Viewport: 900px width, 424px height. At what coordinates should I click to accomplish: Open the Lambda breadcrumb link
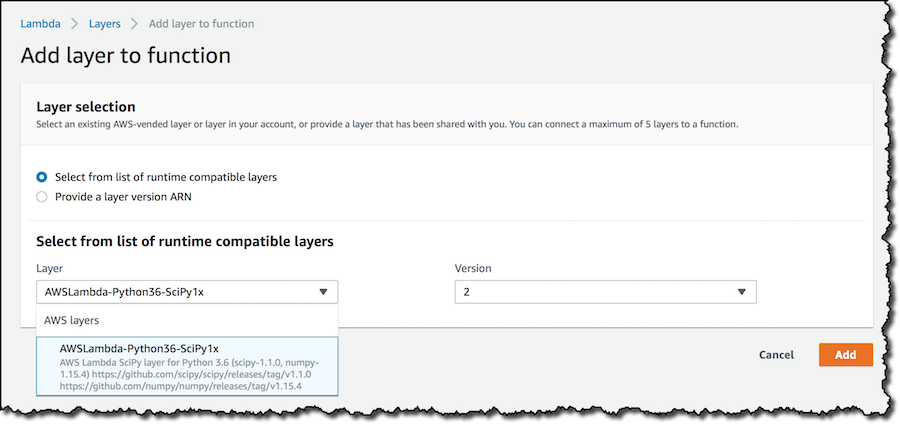click(x=40, y=24)
